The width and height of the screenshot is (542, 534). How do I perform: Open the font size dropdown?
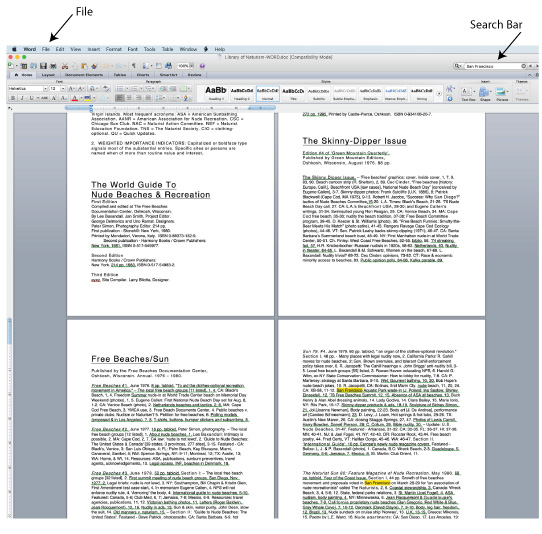pyautogui.click(x=63, y=89)
